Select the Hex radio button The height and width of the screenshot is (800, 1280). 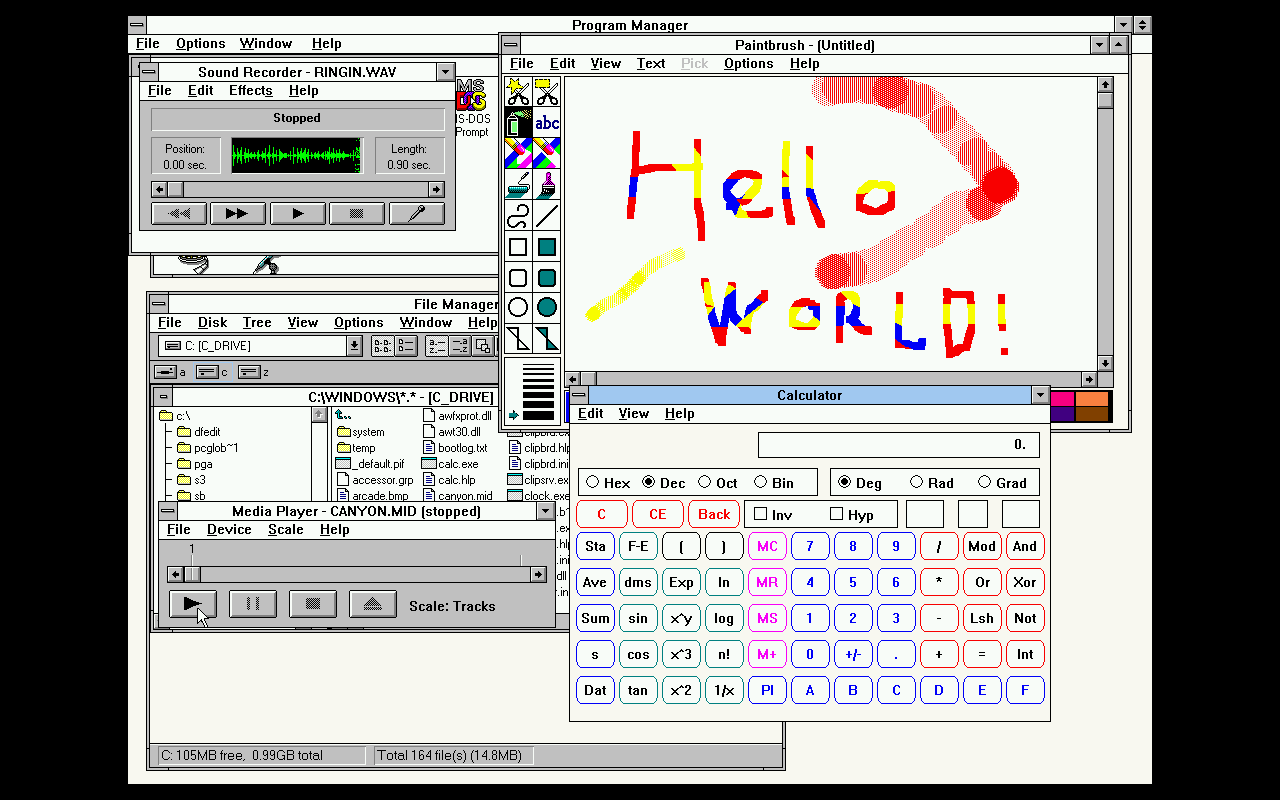tap(608, 483)
